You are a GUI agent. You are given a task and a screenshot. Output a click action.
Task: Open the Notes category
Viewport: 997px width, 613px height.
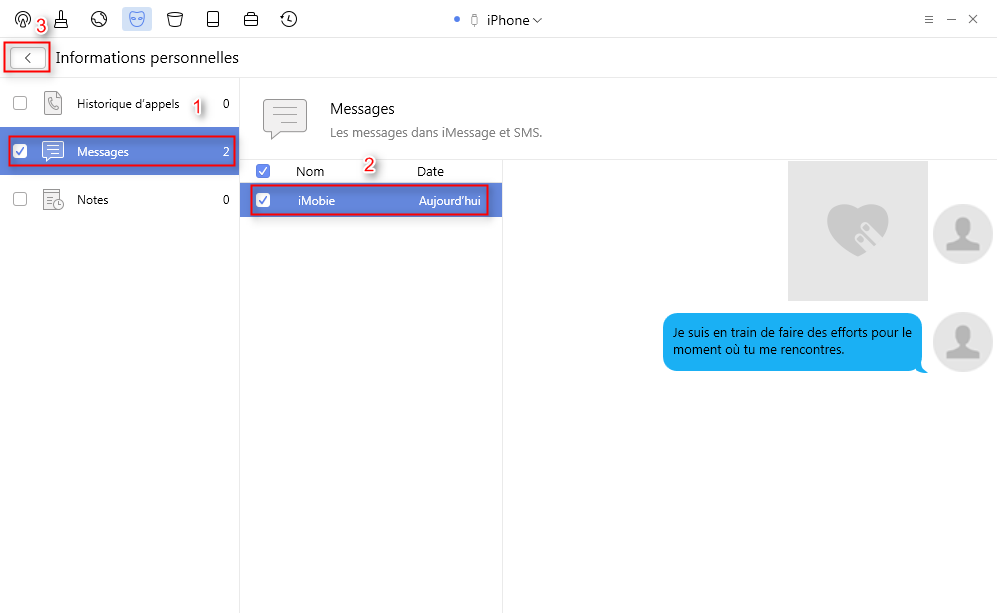pos(120,200)
